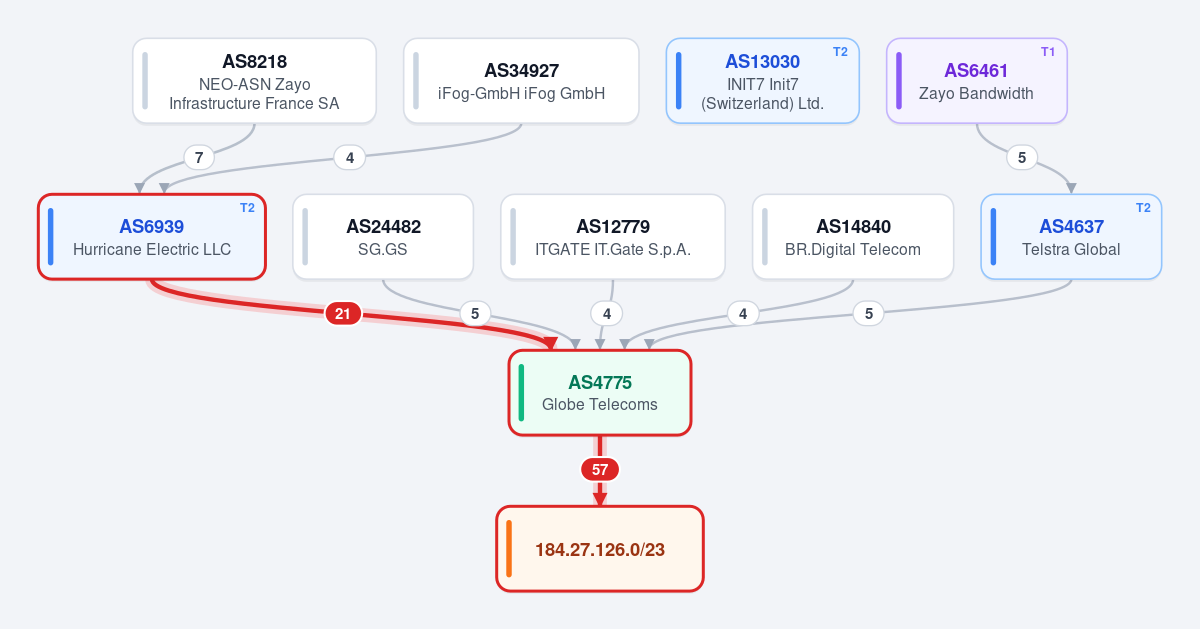Open the 184.27.126.0/23 prefix node

pyautogui.click(x=600, y=549)
